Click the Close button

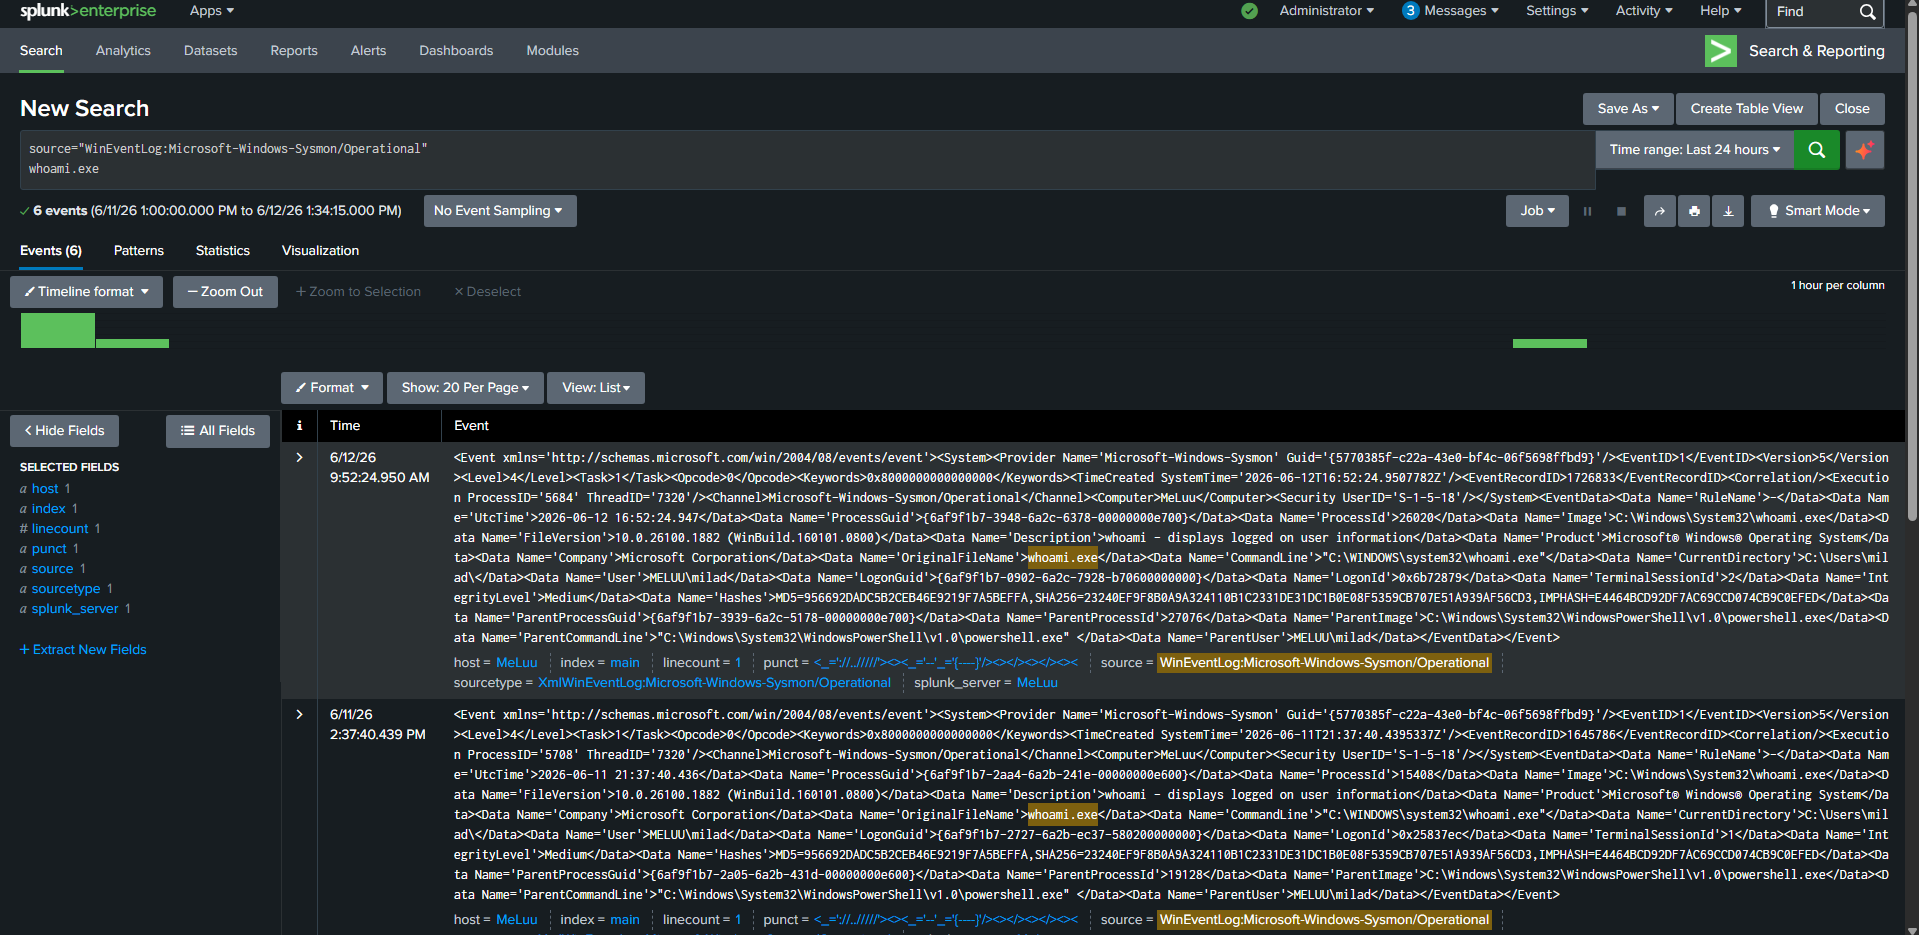coord(1852,109)
